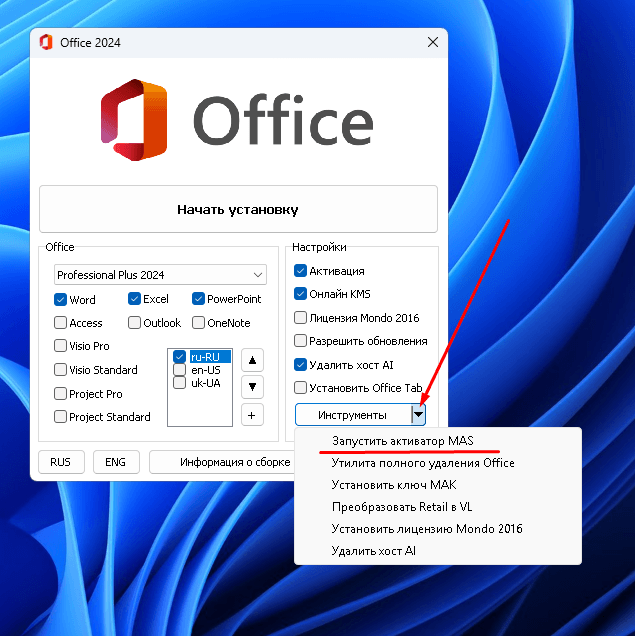Uncheck the PowerPoint checkbox
This screenshot has width=635, height=636.
[198, 299]
